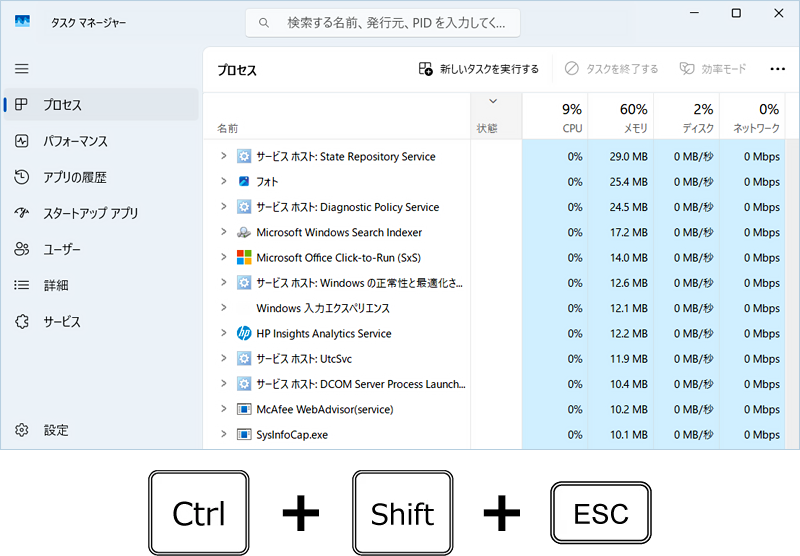The image size is (800, 556).
Task: Click the McAfee WebAdvisor(service) icon
Action: (x=244, y=409)
